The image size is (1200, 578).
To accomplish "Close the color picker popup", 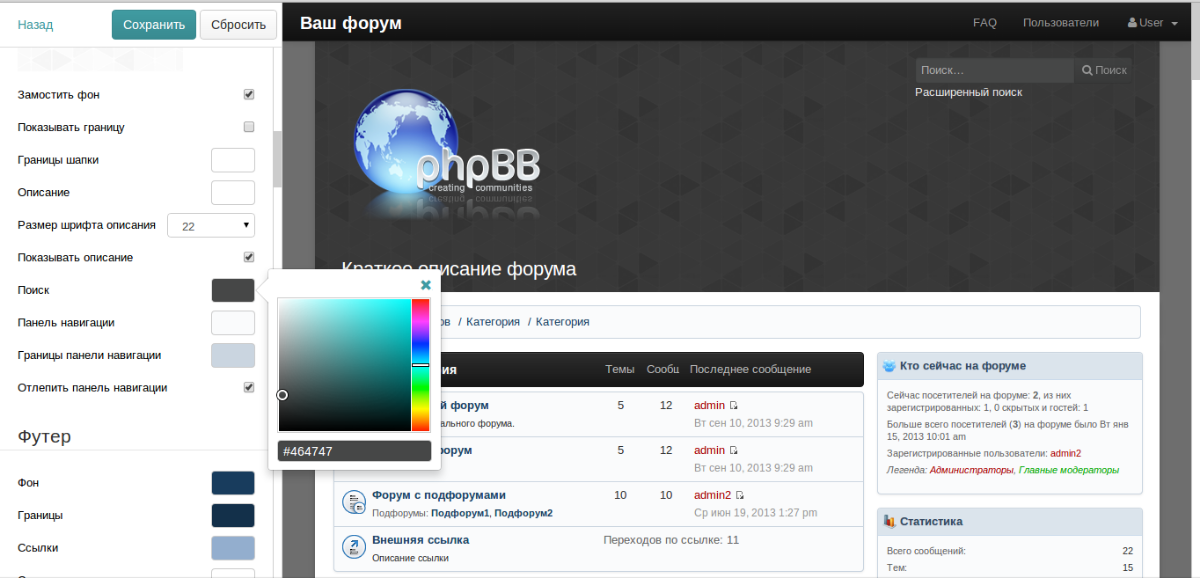I will (x=426, y=285).
